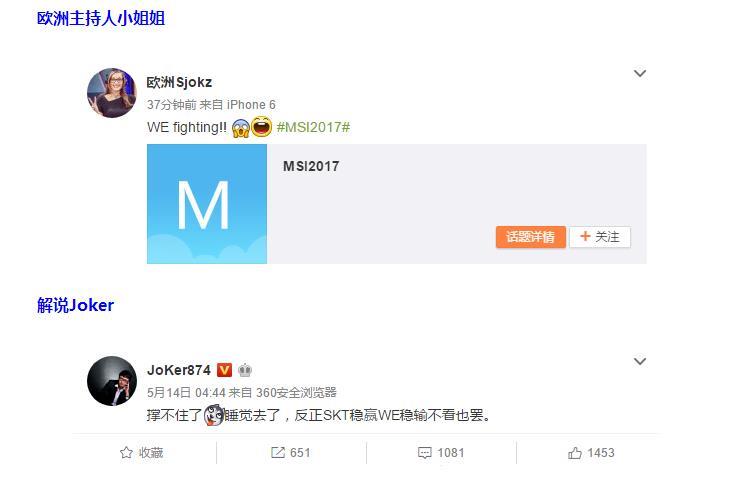Open 欧洲Sjokz profile avatar
Viewport: 732px width, 487px height.
[x=112, y=92]
